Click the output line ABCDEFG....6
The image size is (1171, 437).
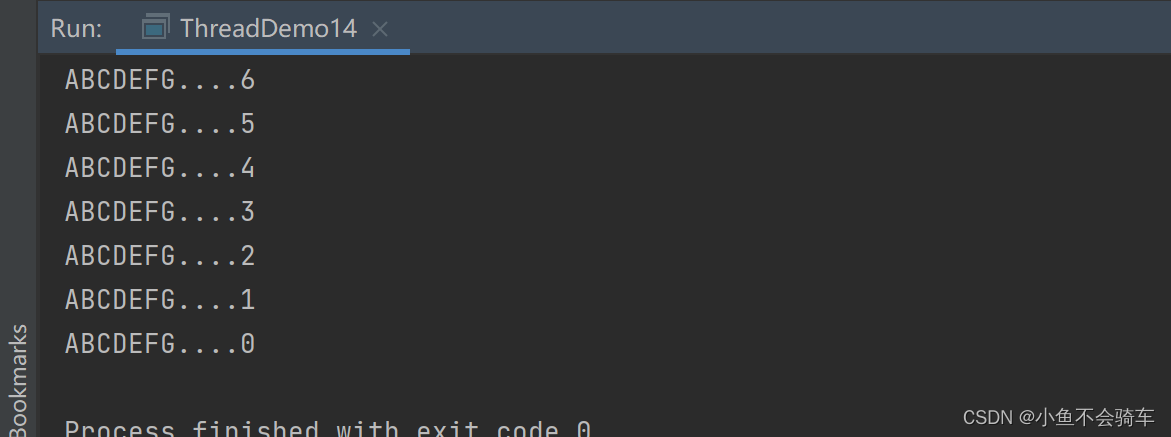pos(160,80)
